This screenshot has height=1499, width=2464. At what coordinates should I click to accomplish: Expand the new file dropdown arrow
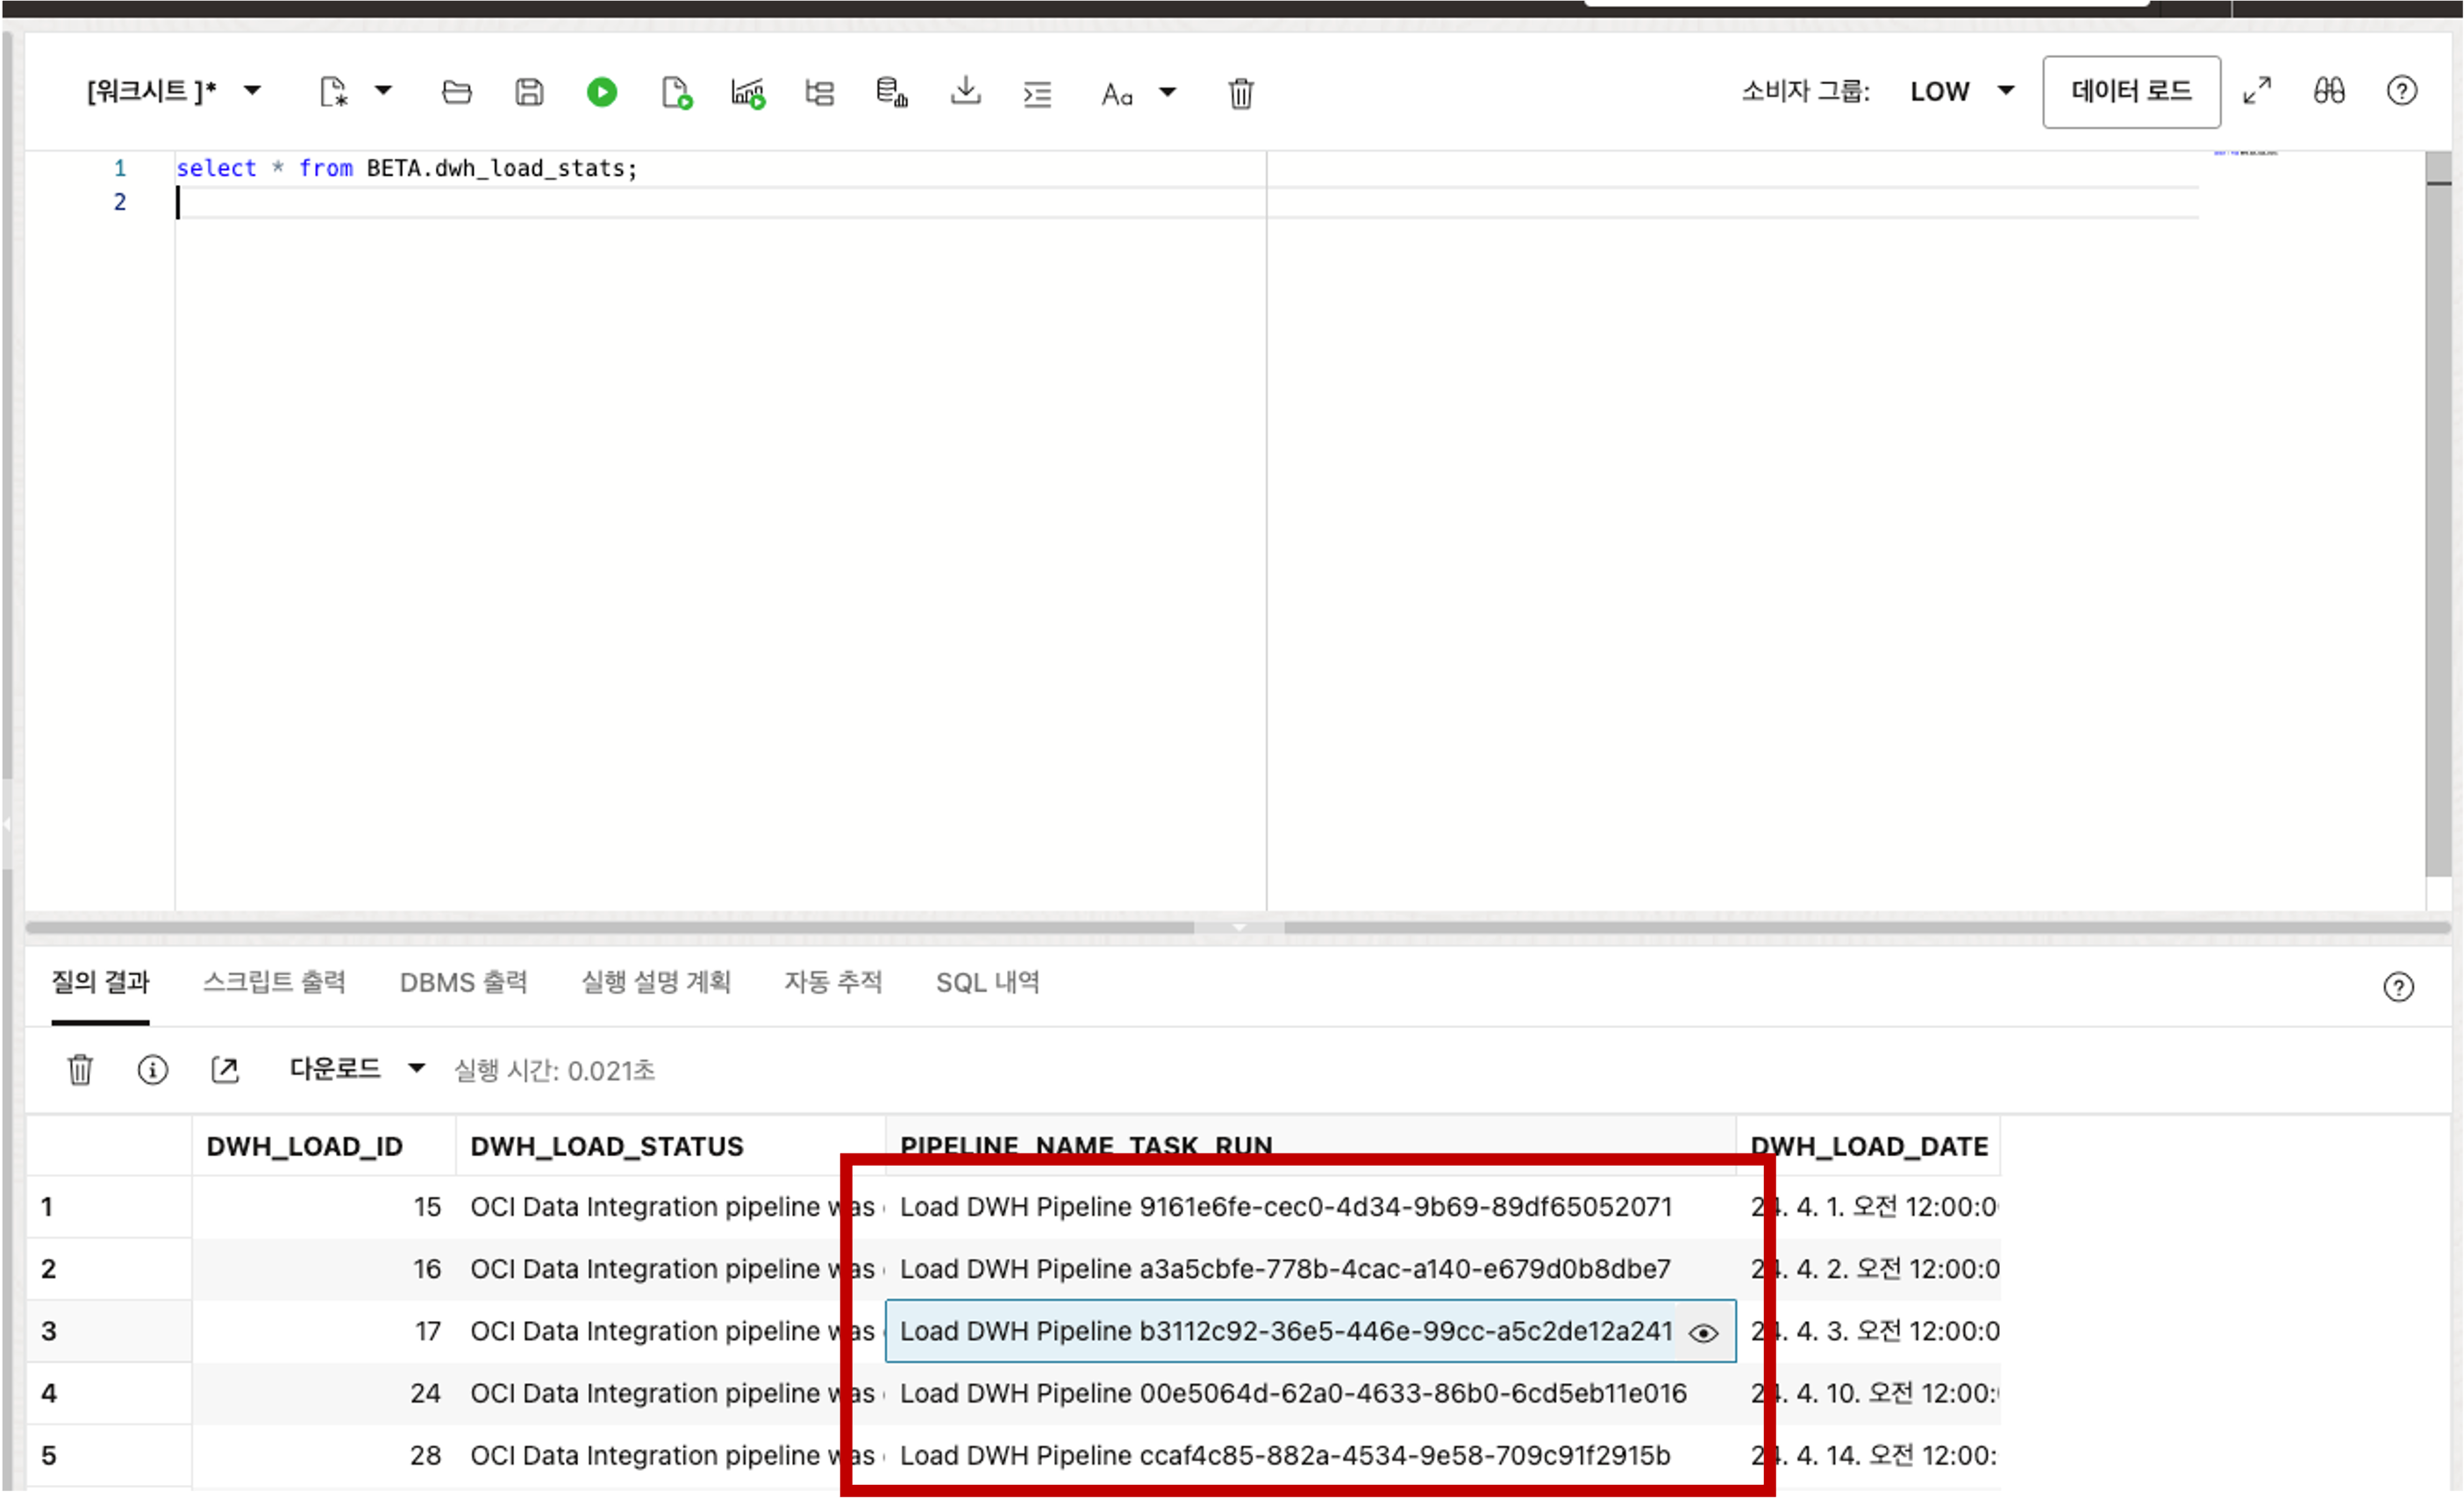pos(383,91)
